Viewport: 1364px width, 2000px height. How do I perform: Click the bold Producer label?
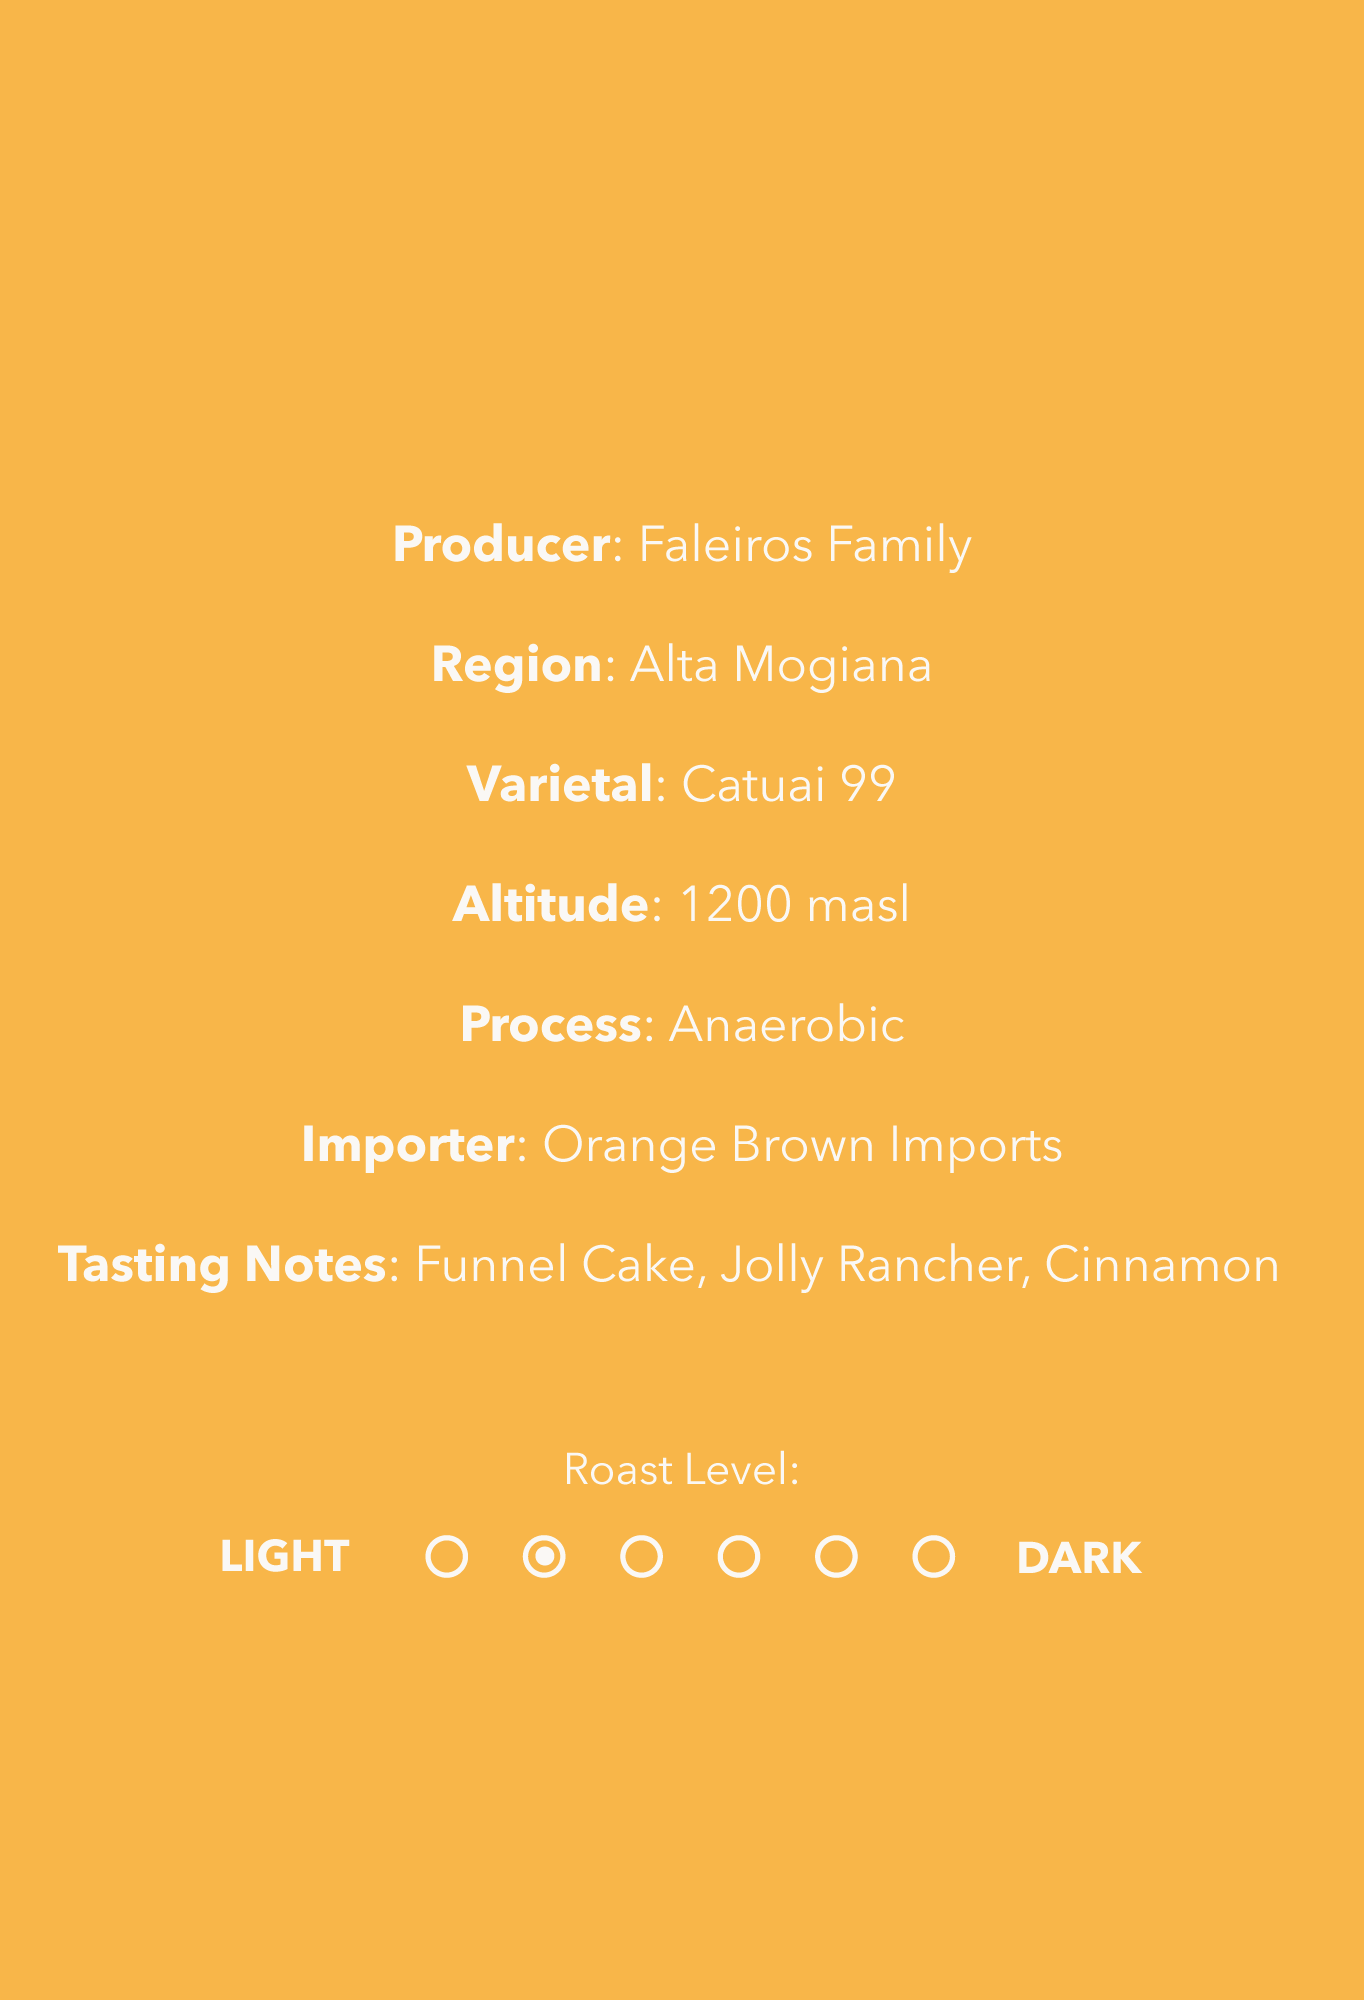(501, 544)
